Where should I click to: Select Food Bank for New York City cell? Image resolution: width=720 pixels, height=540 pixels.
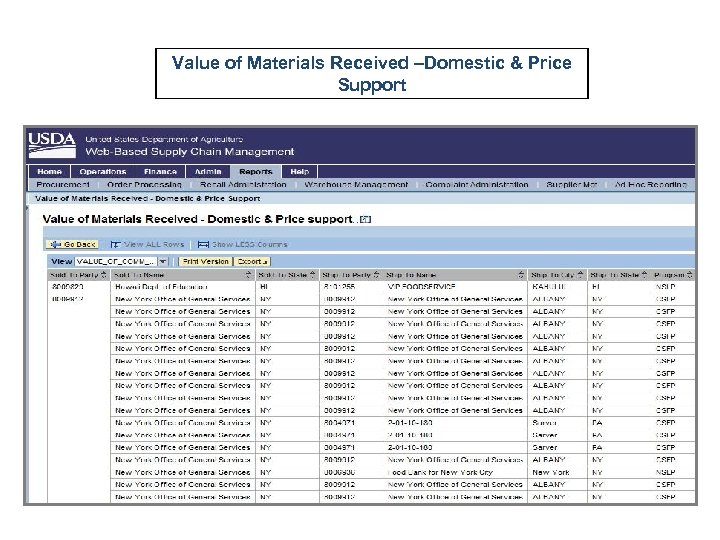click(456, 472)
